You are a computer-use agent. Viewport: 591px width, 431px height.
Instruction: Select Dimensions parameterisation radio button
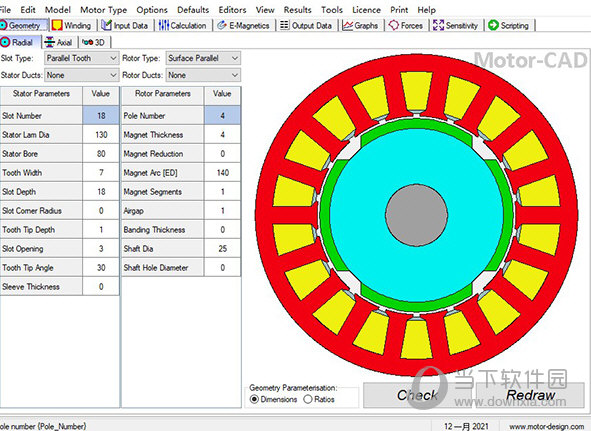coord(254,399)
